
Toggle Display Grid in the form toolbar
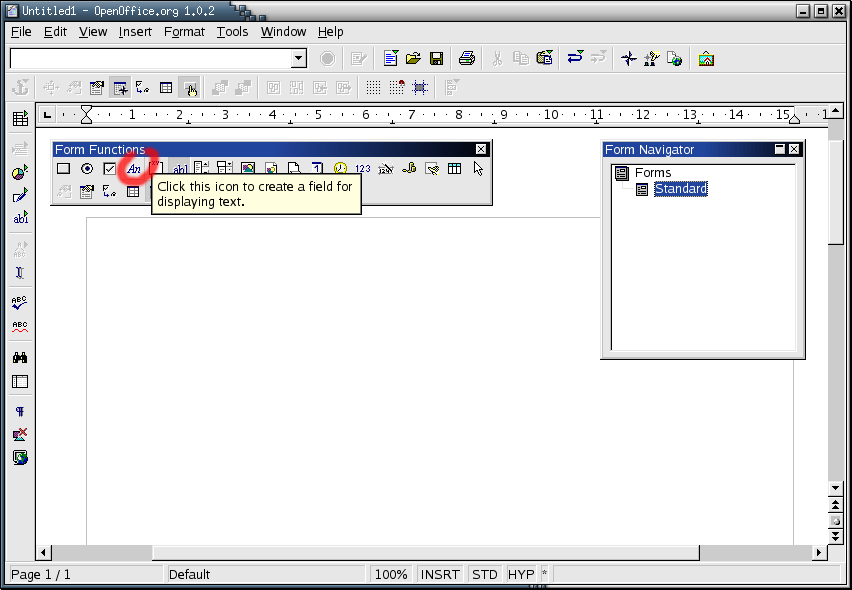coord(373,87)
